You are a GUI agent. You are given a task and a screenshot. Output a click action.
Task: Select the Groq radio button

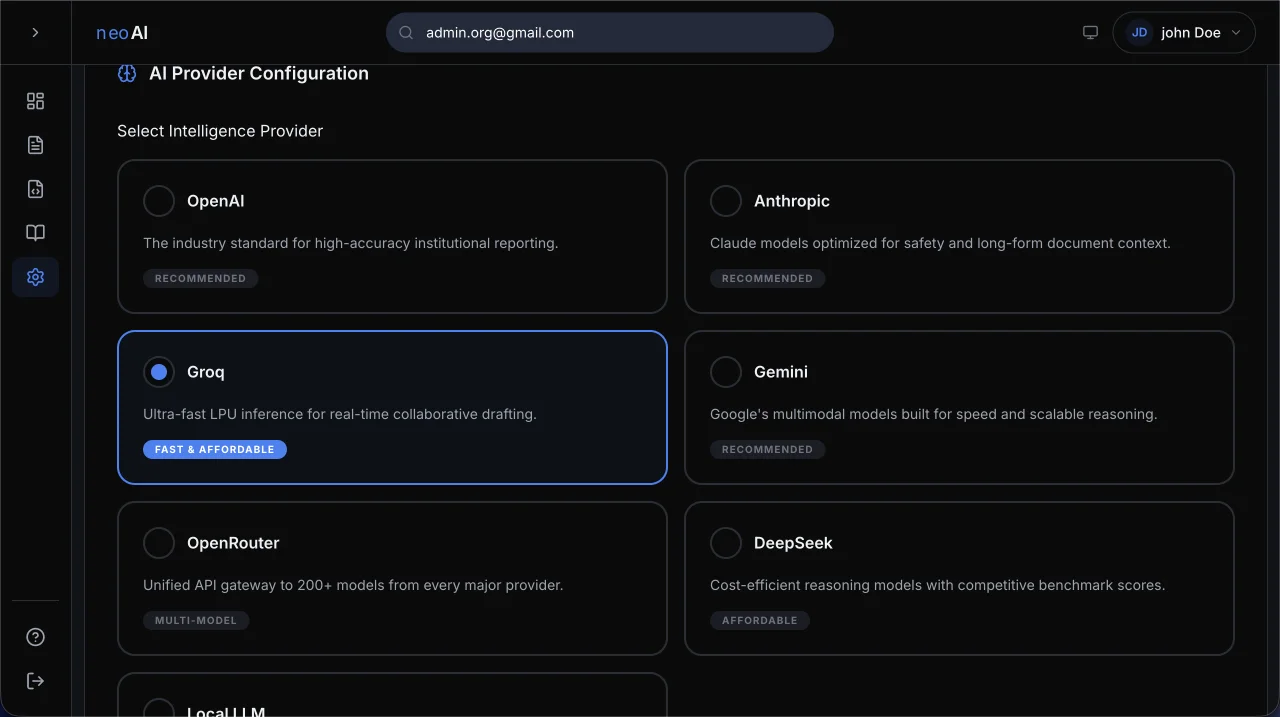pyautogui.click(x=159, y=372)
